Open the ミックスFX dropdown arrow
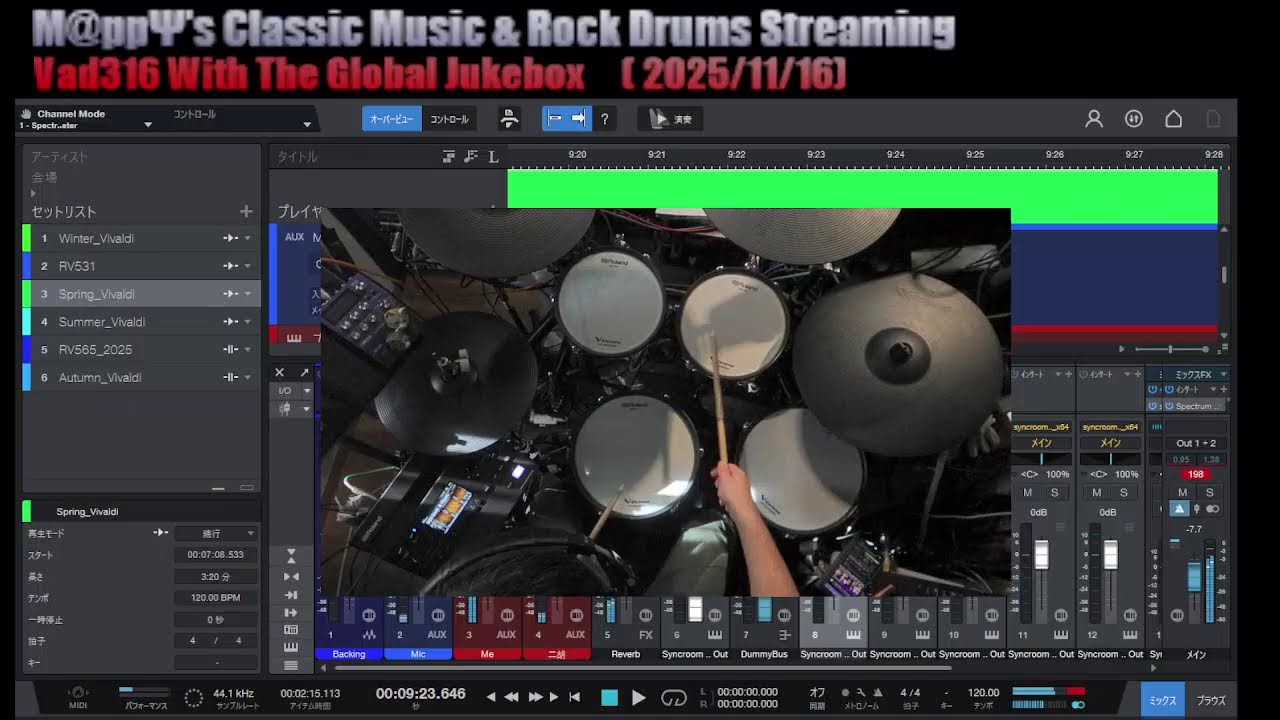The height and width of the screenshot is (720, 1280). coord(1223,374)
